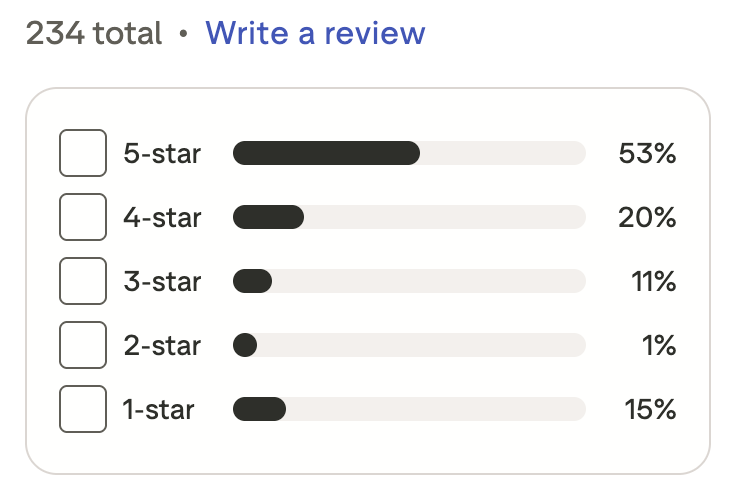This screenshot has height=492, width=749.
Task: Click the 5-star rating progress bar
Action: click(408, 153)
